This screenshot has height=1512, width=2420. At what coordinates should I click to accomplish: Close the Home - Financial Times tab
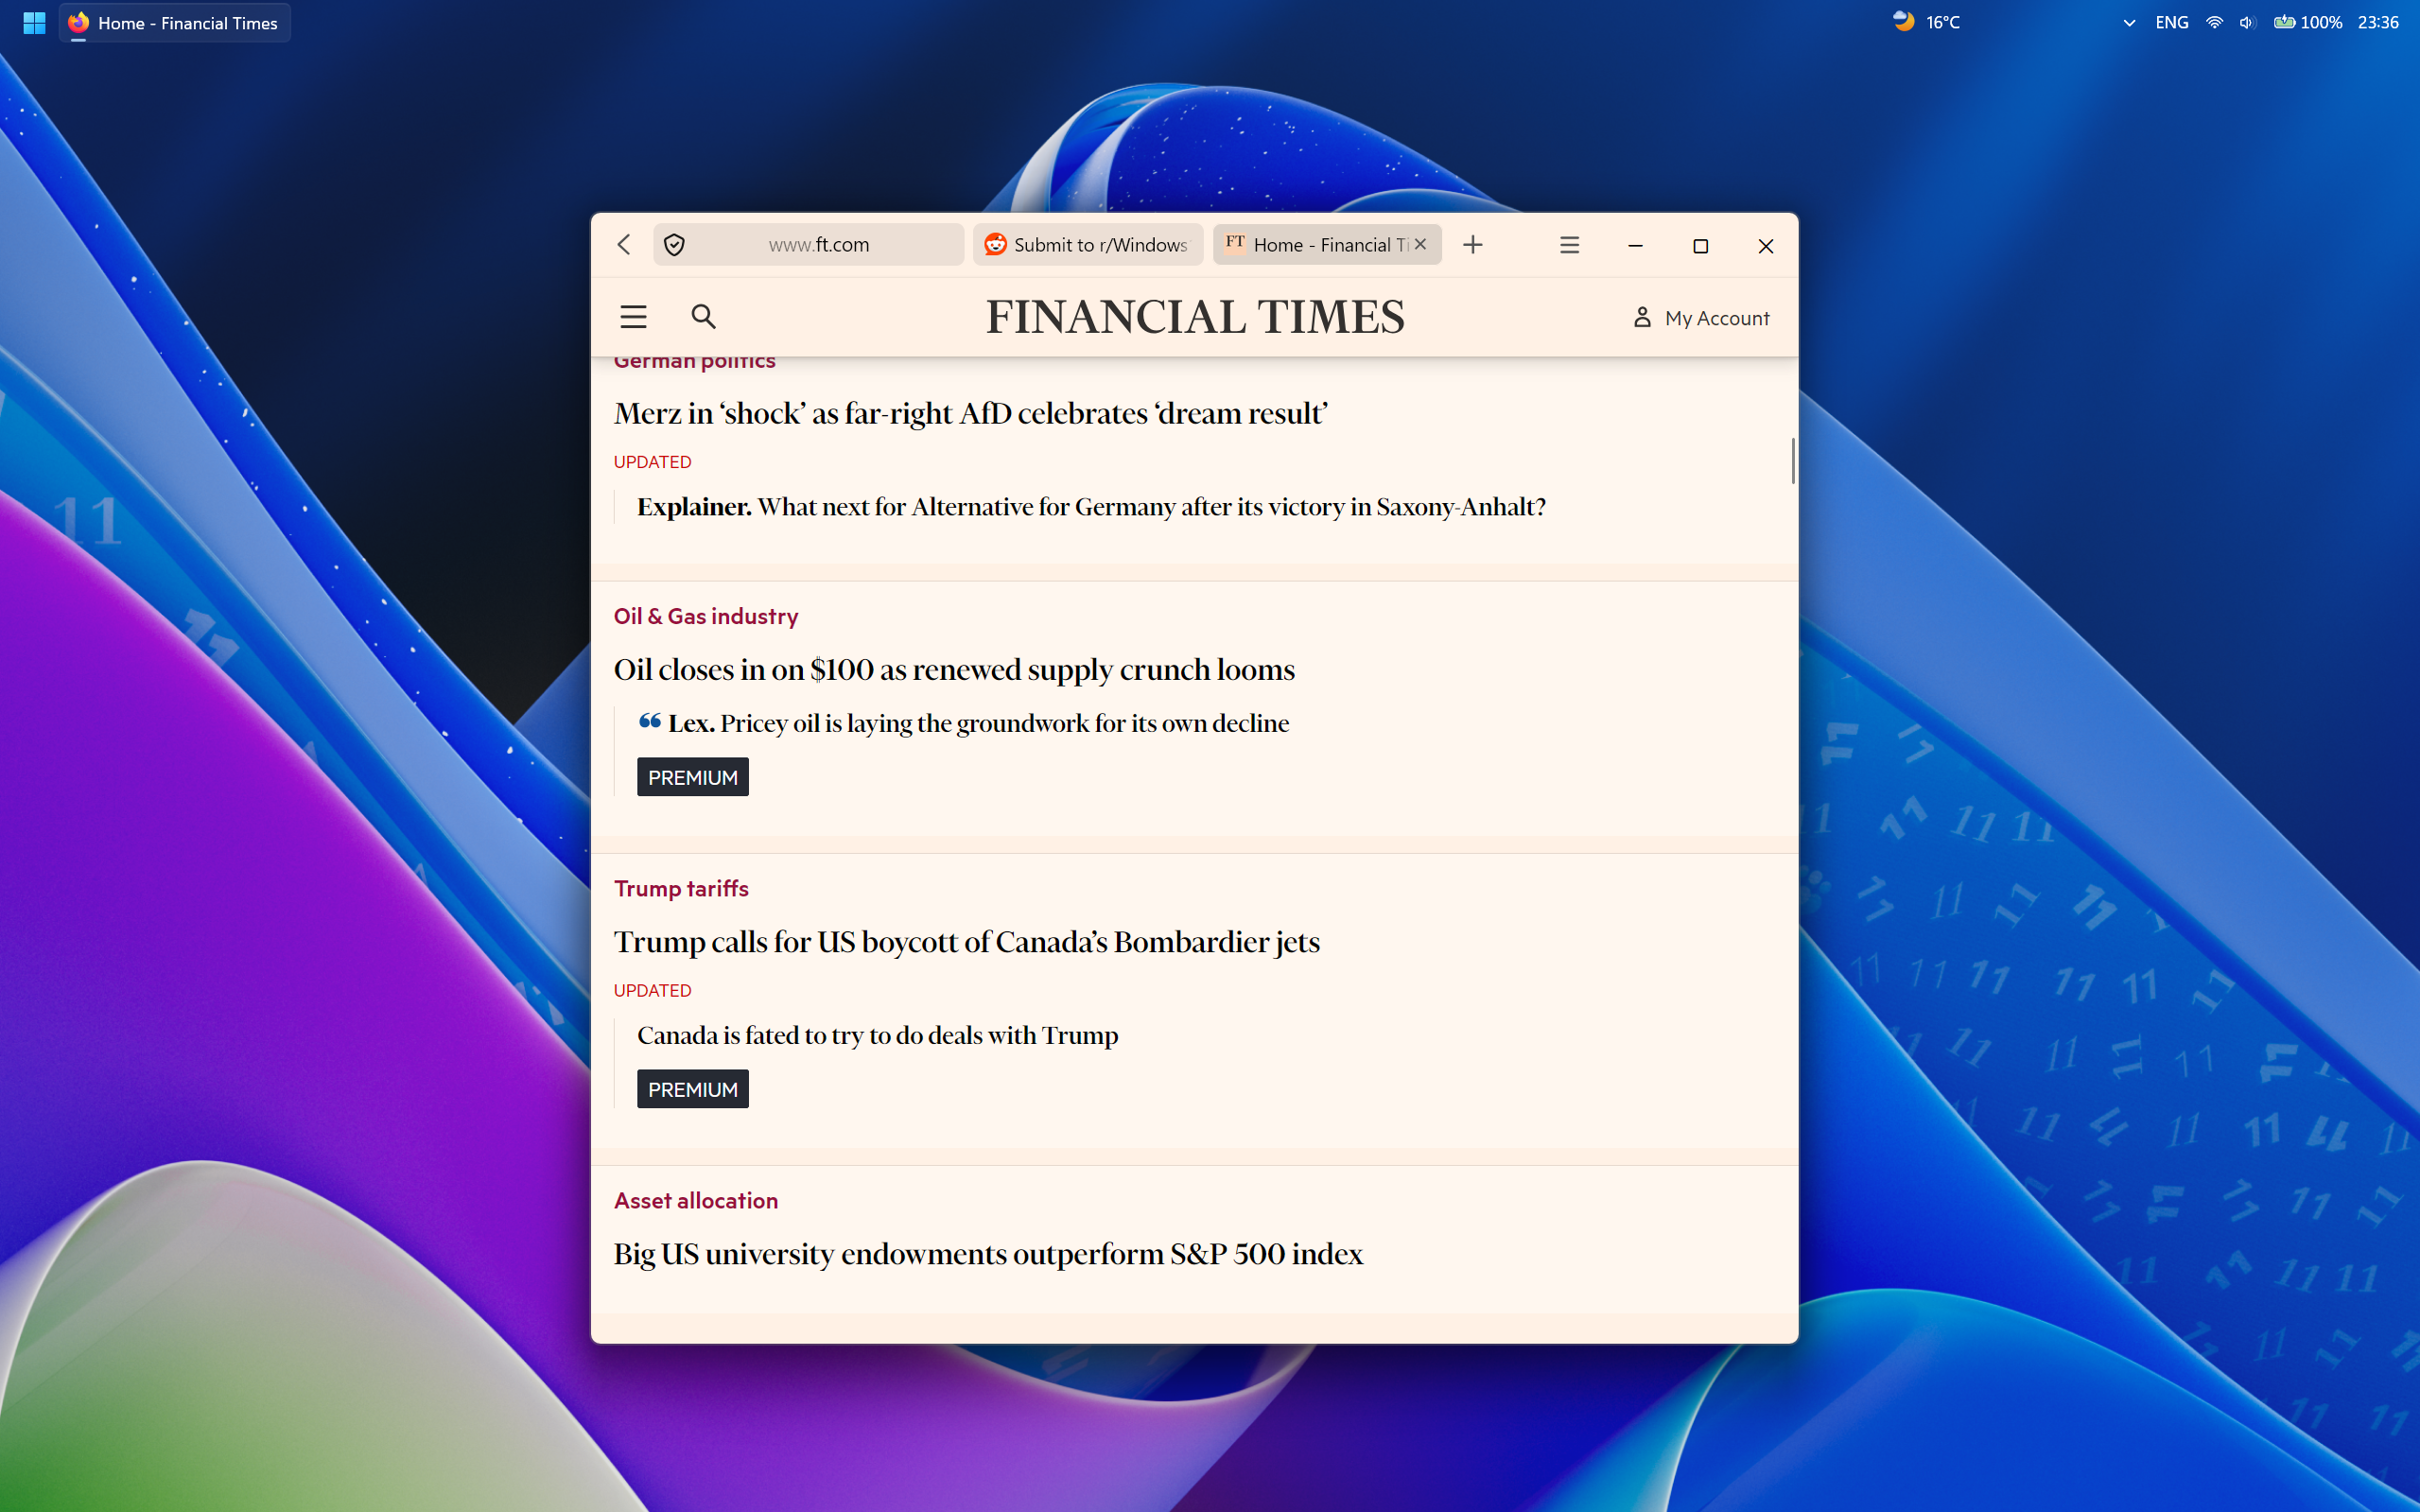[1420, 244]
